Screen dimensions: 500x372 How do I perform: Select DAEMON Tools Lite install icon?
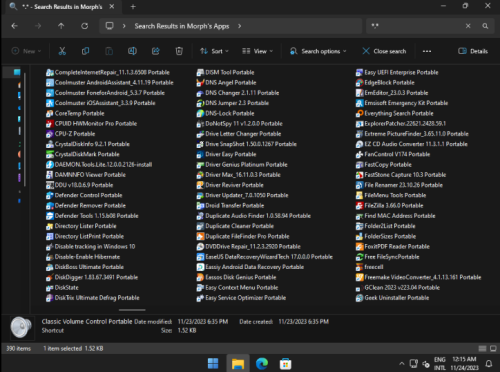(x=50, y=165)
